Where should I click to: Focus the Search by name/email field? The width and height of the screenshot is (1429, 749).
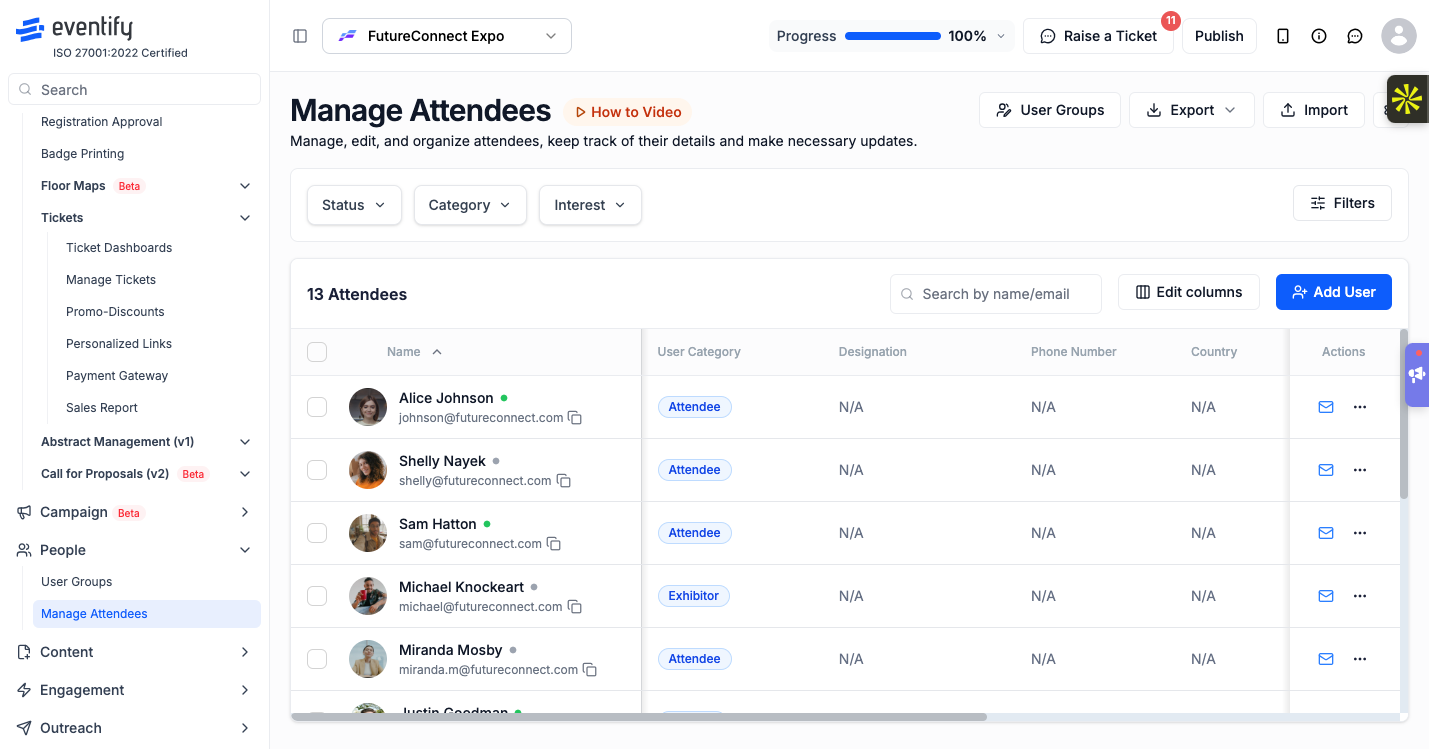[996, 294]
